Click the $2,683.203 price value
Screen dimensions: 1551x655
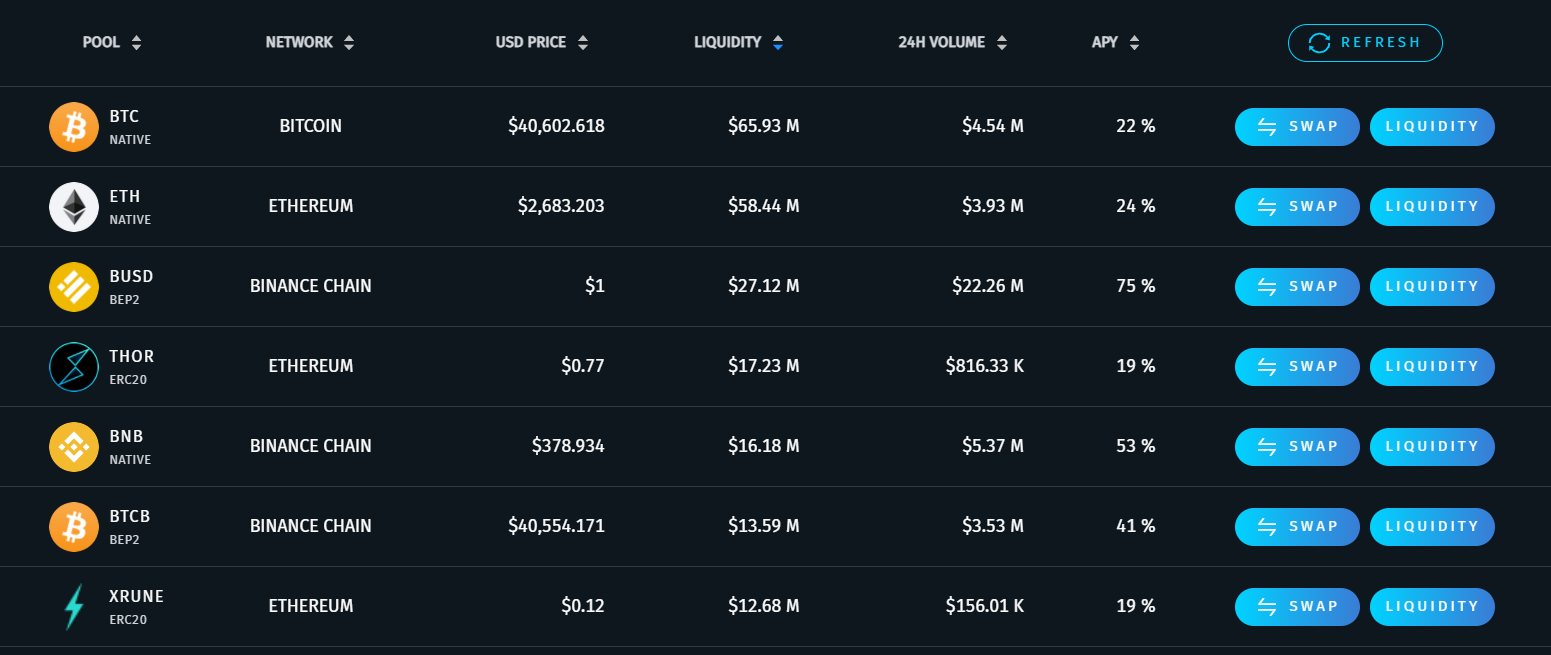pos(561,207)
